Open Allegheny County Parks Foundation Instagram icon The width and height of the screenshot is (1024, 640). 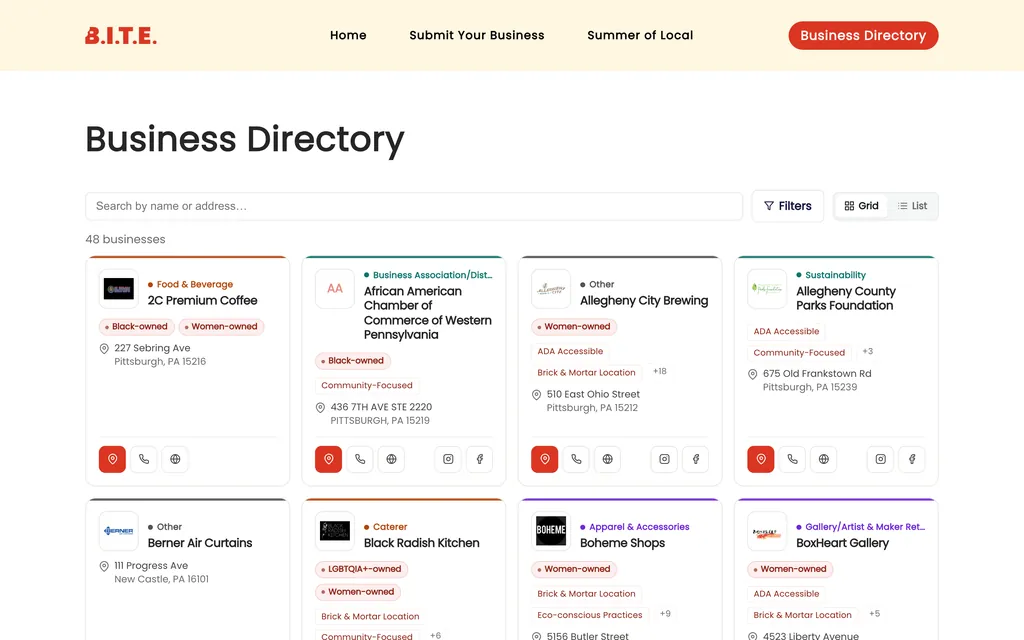[x=880, y=459]
